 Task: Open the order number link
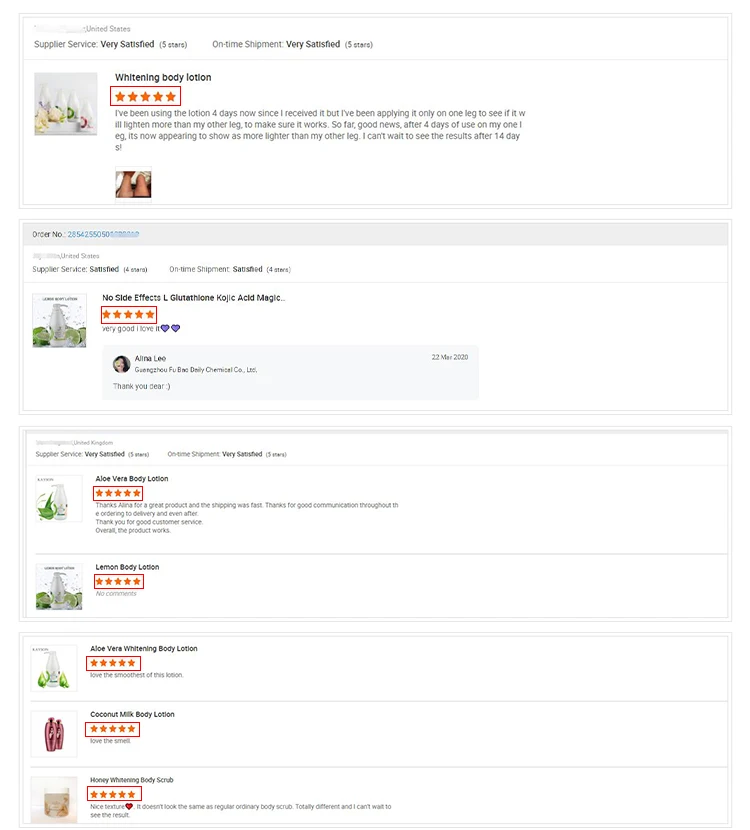point(103,234)
